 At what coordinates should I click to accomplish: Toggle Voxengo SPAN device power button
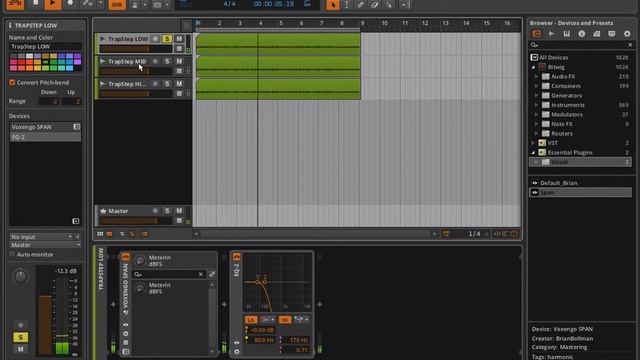(125, 257)
